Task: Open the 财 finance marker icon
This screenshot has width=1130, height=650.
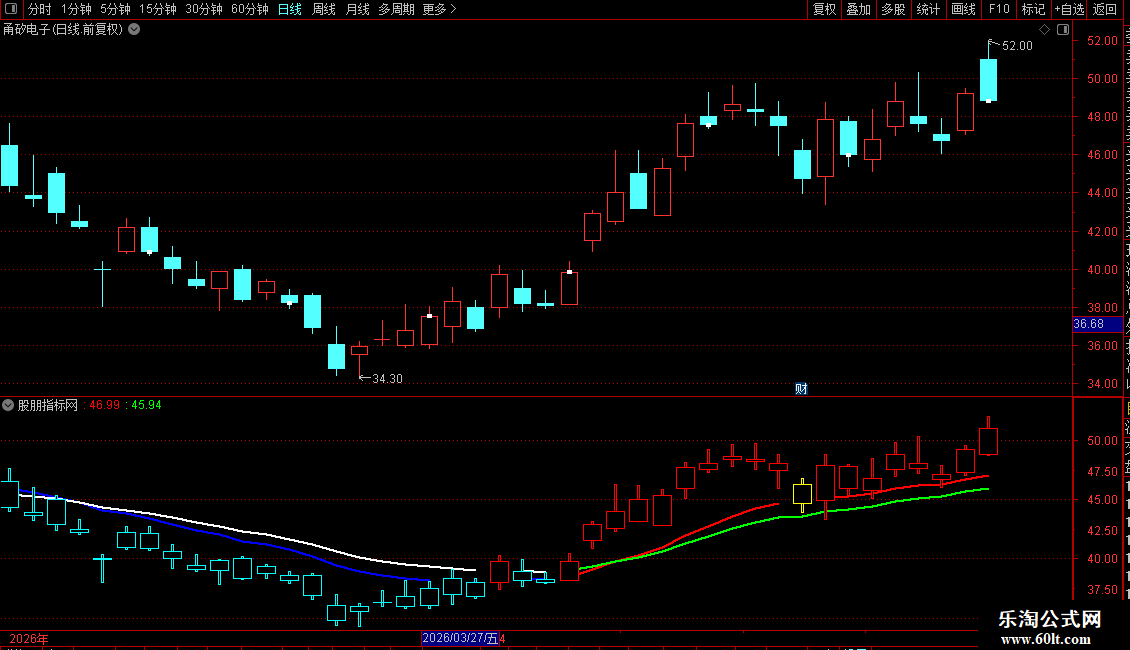Action: pos(801,388)
